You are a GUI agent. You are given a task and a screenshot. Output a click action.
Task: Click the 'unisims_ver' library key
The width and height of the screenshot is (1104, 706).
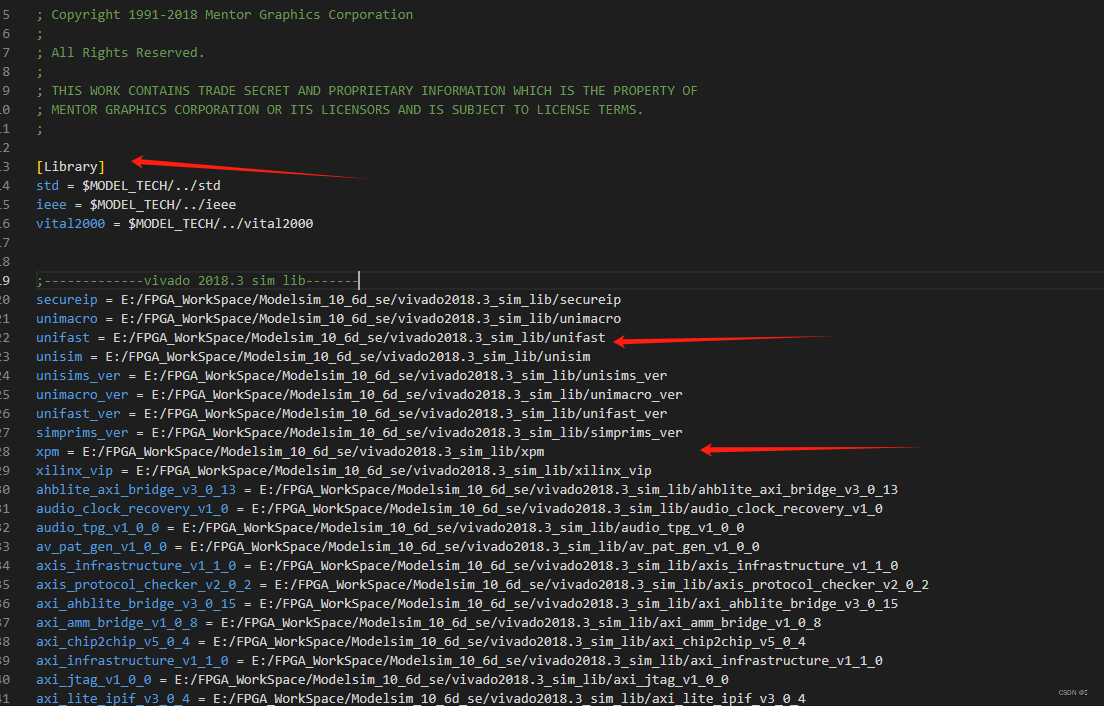(x=78, y=376)
